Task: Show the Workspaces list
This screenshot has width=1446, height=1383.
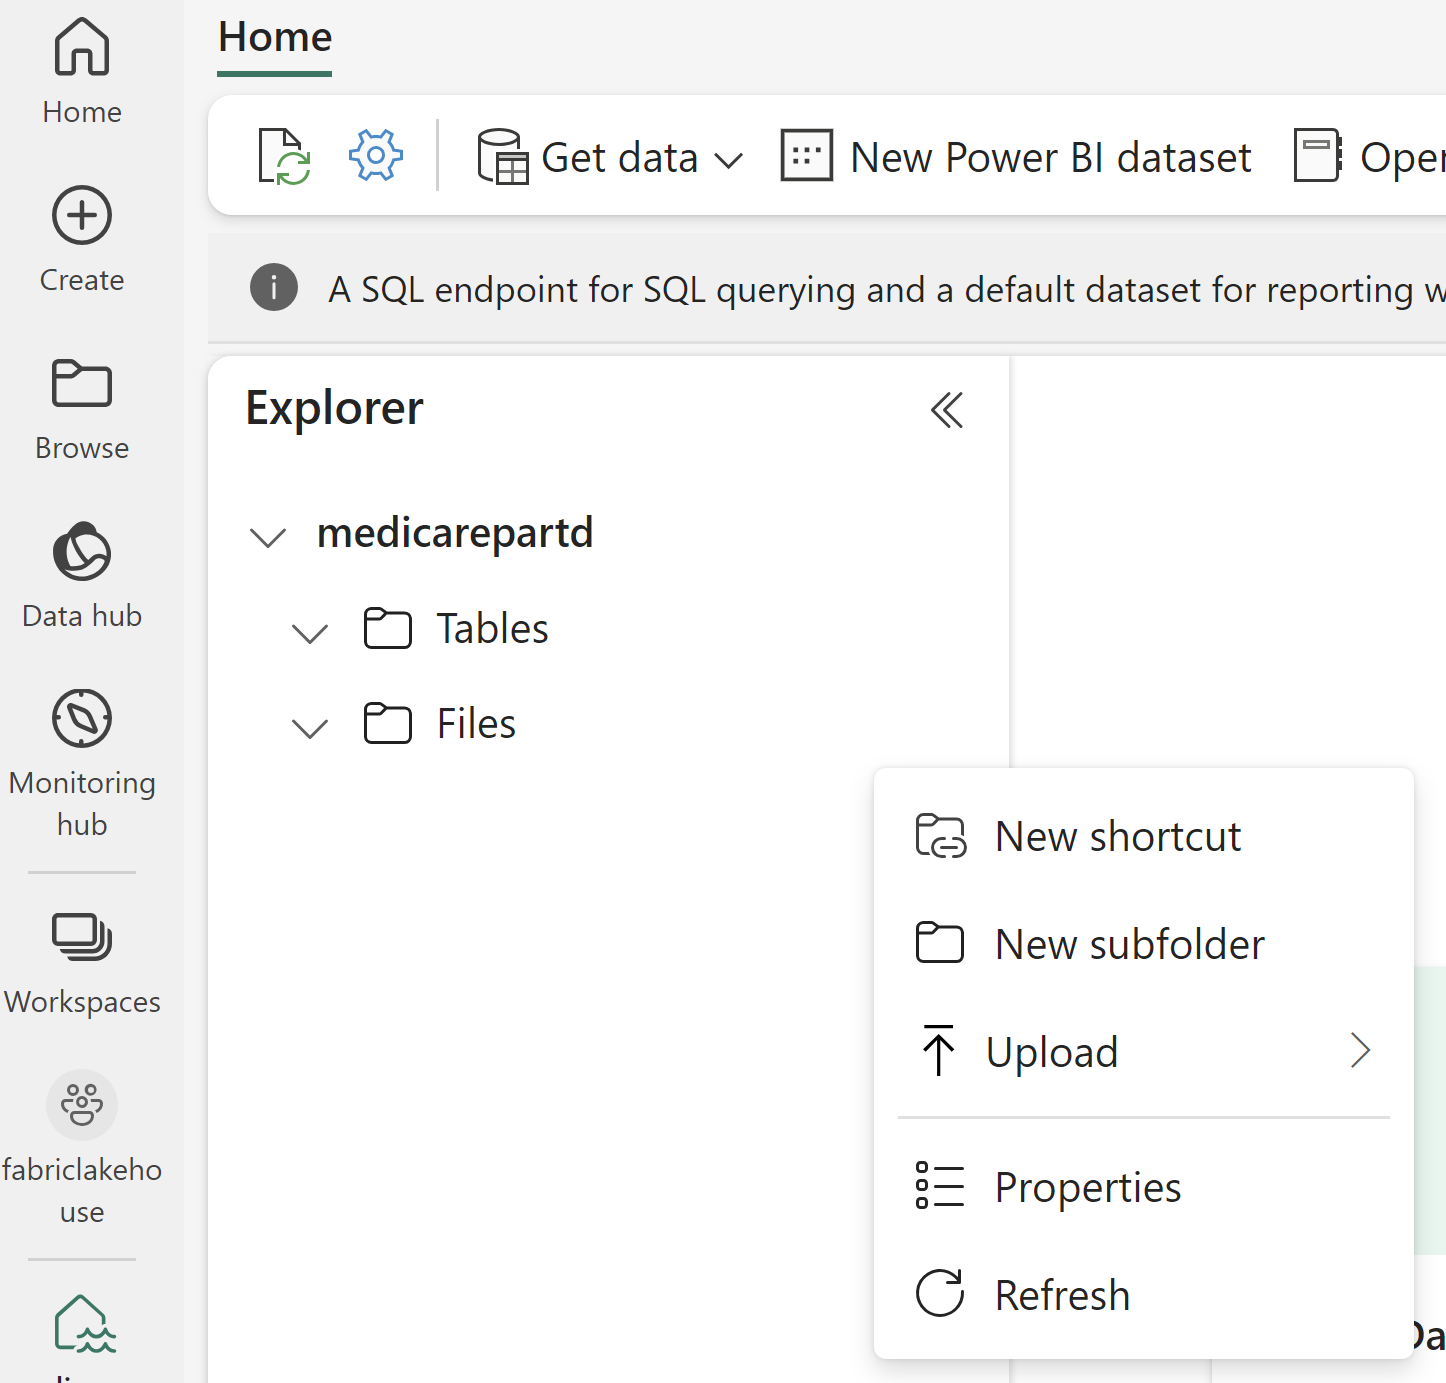Action: 82,964
